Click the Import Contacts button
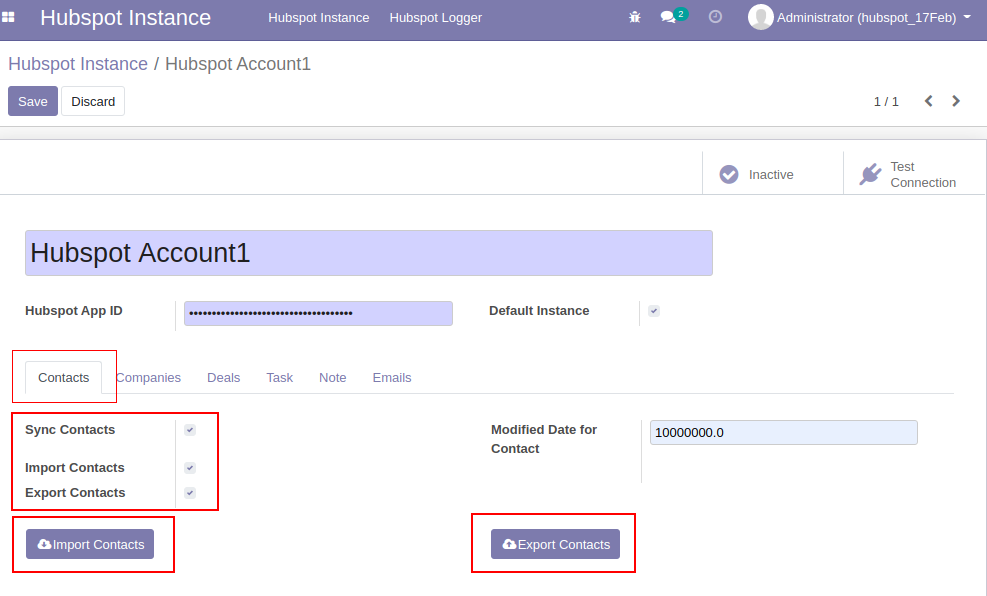The width and height of the screenshot is (987, 596). tap(90, 544)
